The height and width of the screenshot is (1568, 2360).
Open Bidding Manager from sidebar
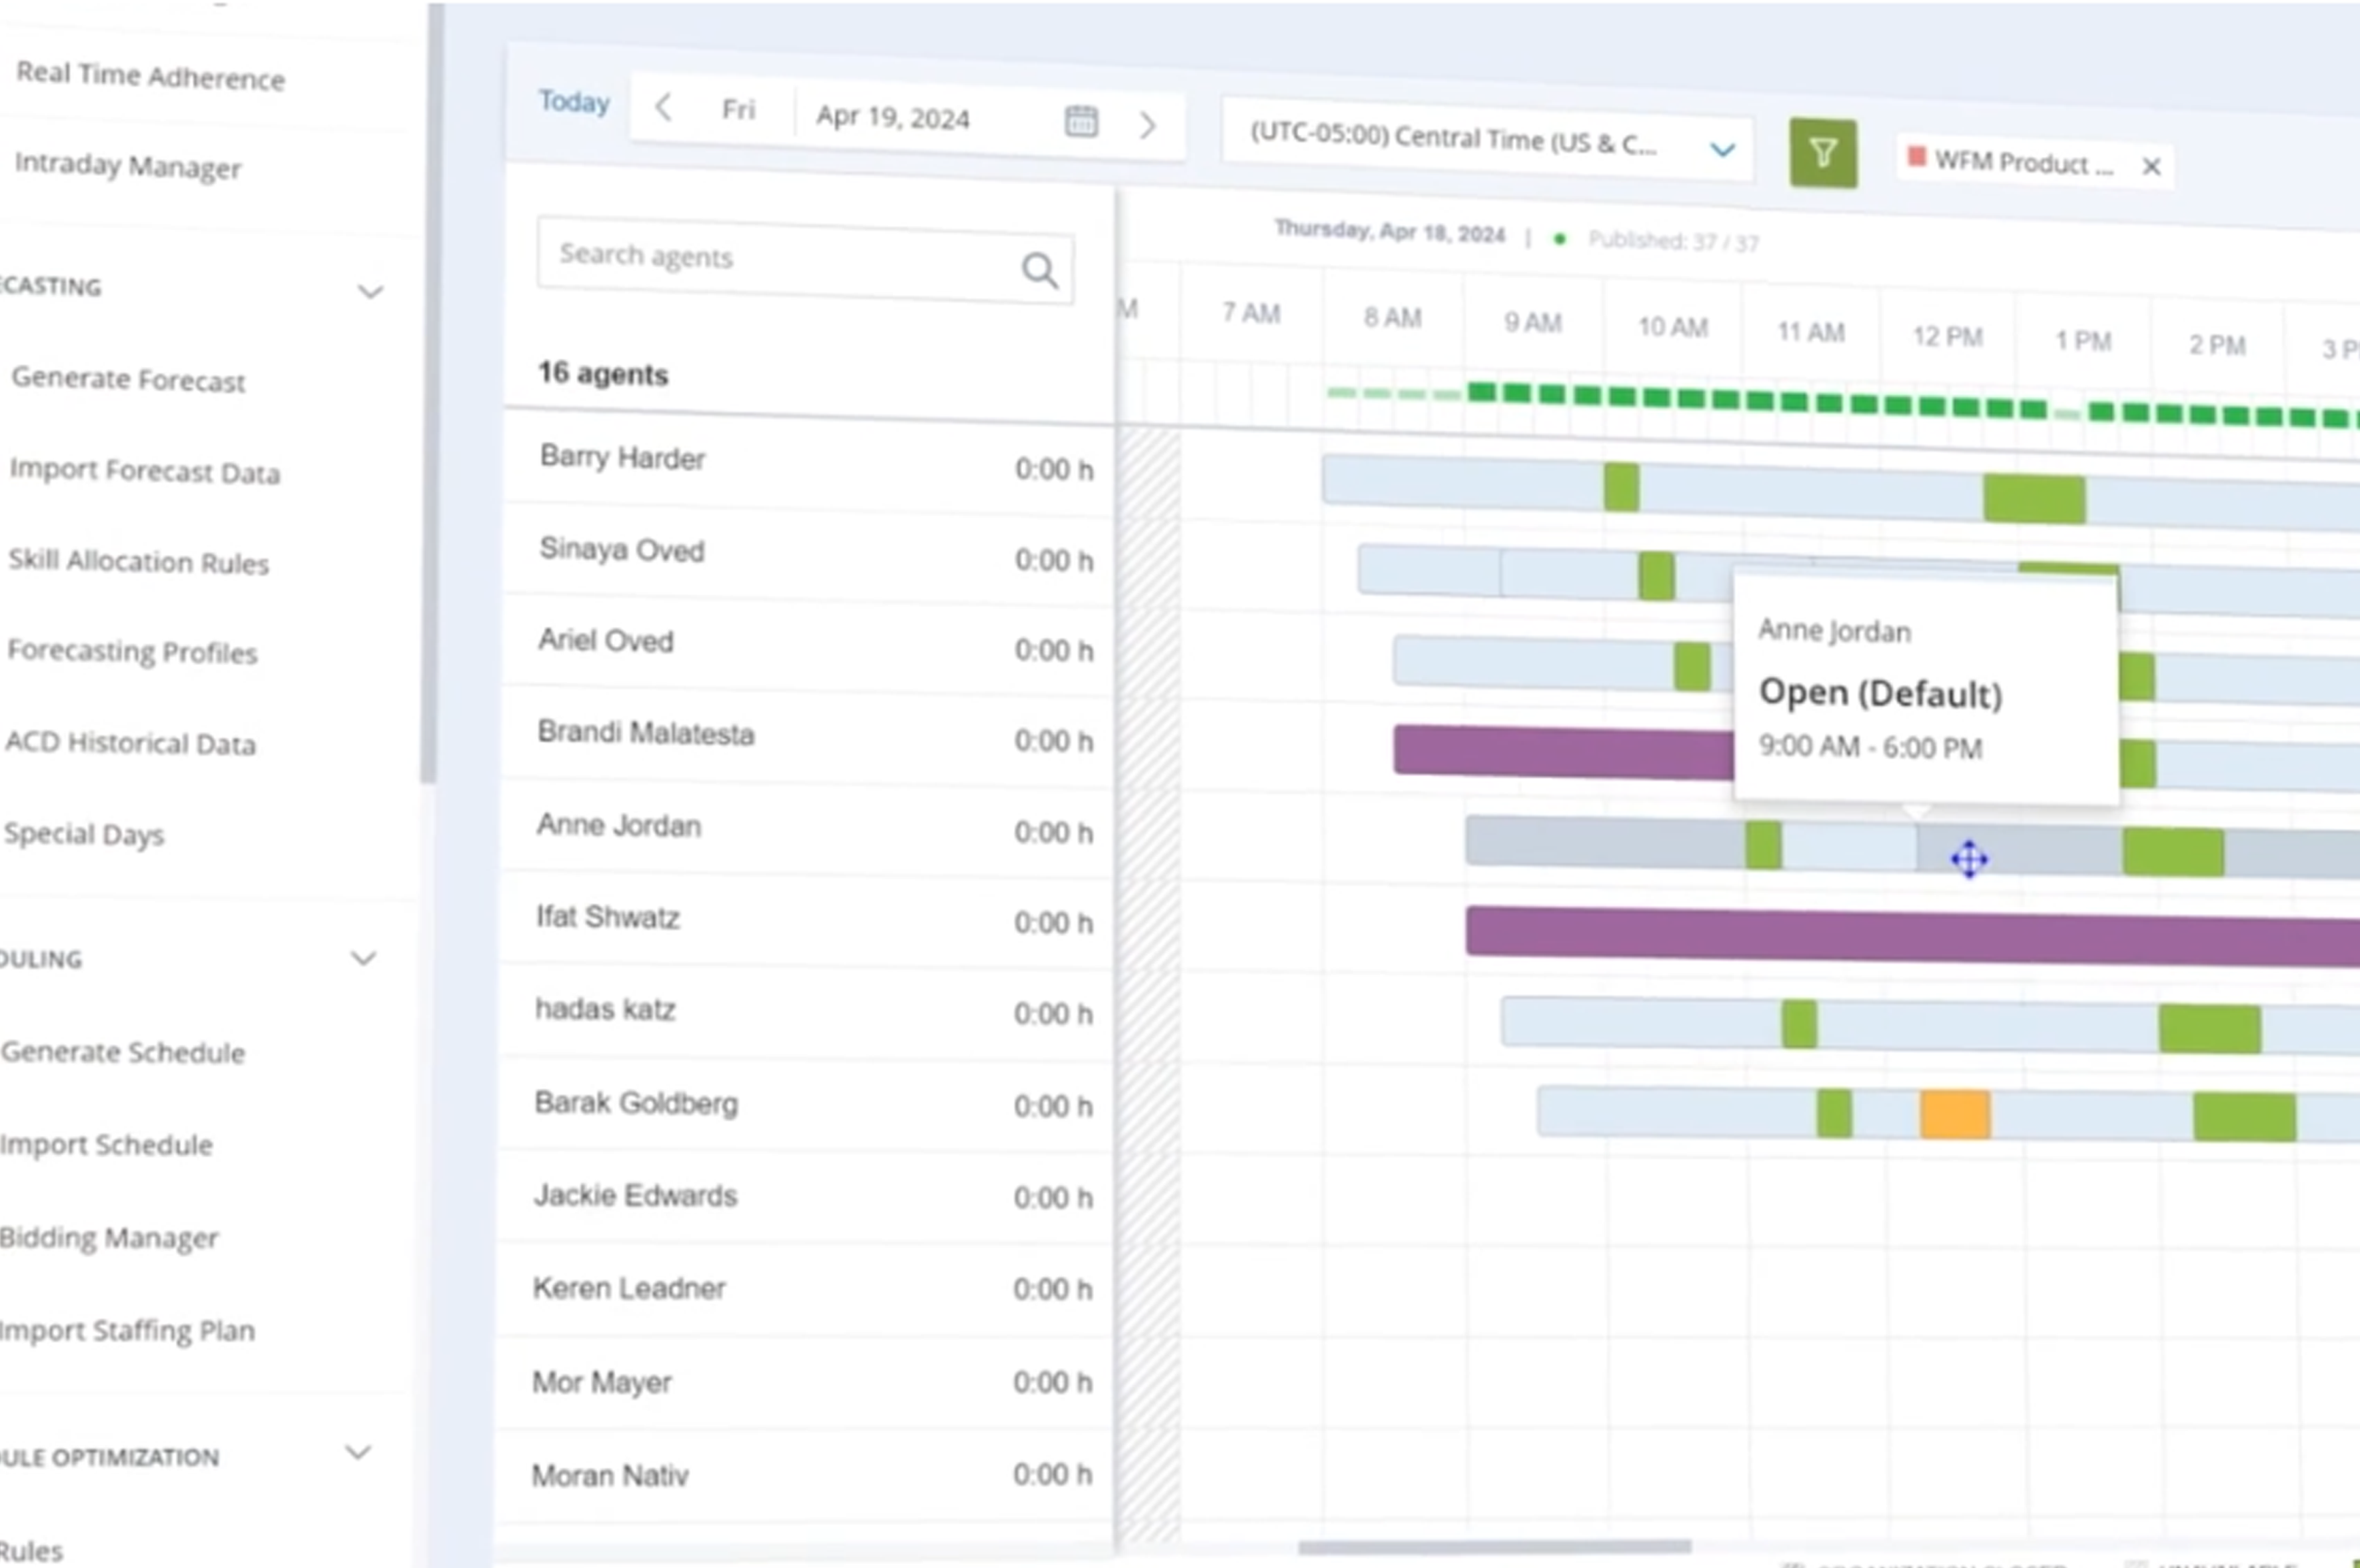click(108, 1238)
